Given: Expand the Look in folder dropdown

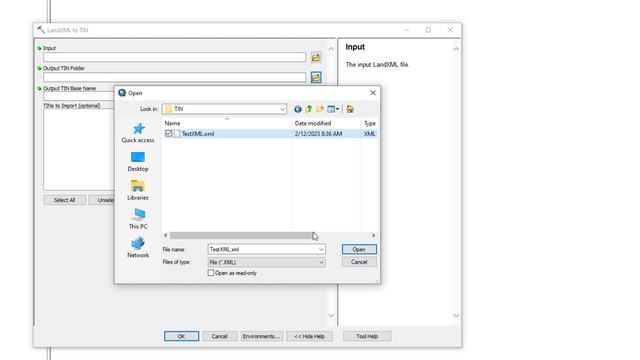Looking at the screenshot, I should pos(282,109).
